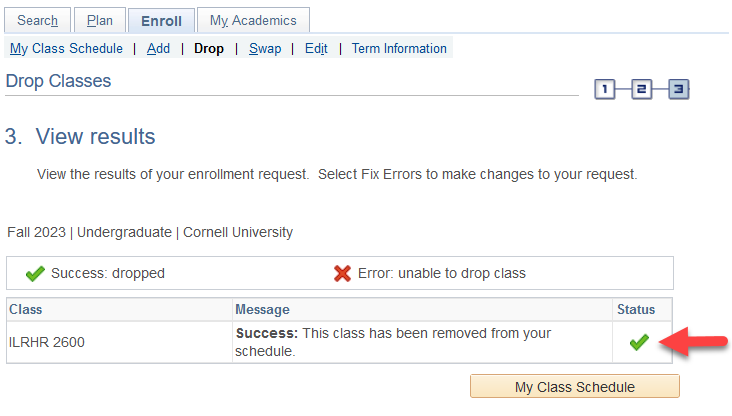Click green checkmark in Status column
The image size is (732, 416).
point(639,342)
